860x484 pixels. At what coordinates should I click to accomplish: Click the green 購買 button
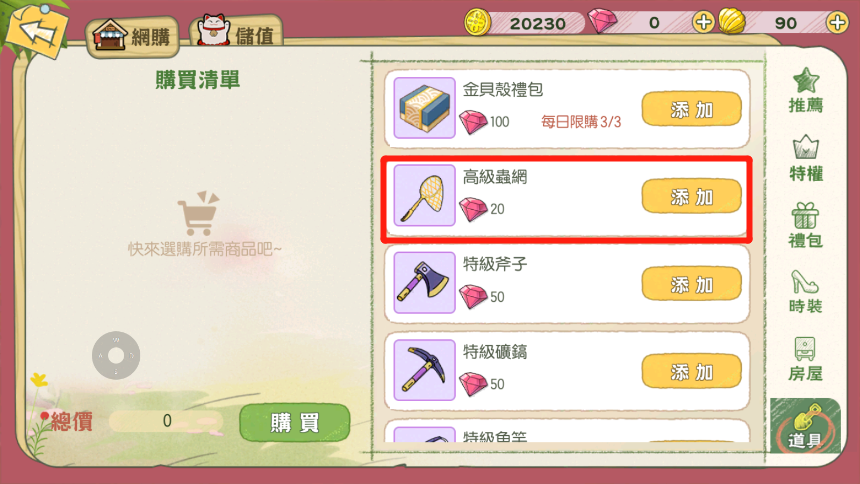point(295,423)
